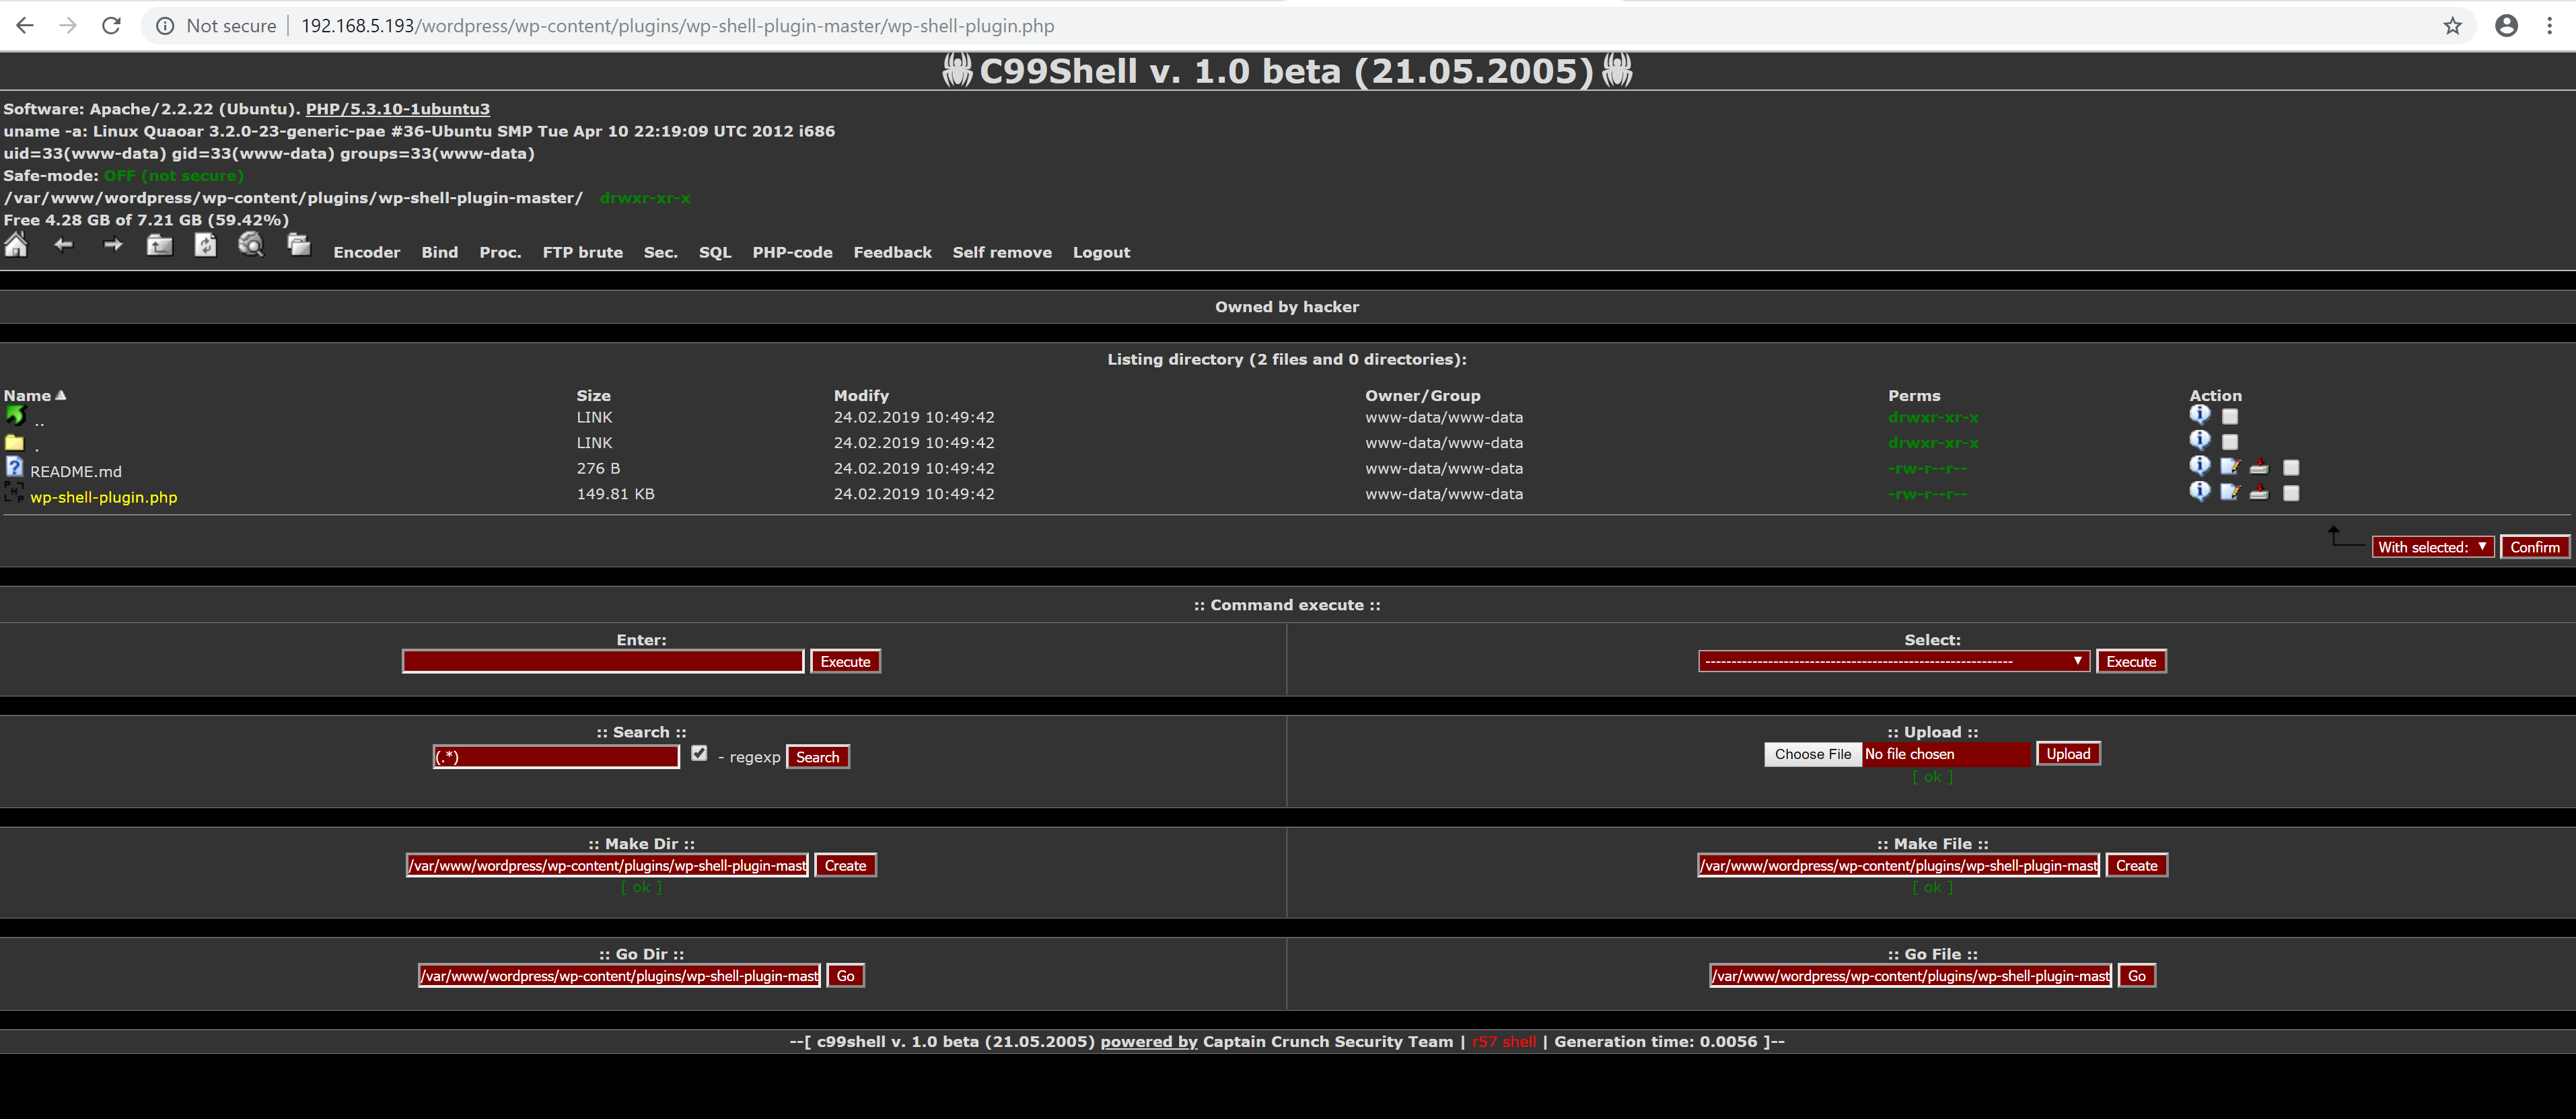2576x1119 pixels.
Task: Focus the command Enter input field
Action: point(603,661)
